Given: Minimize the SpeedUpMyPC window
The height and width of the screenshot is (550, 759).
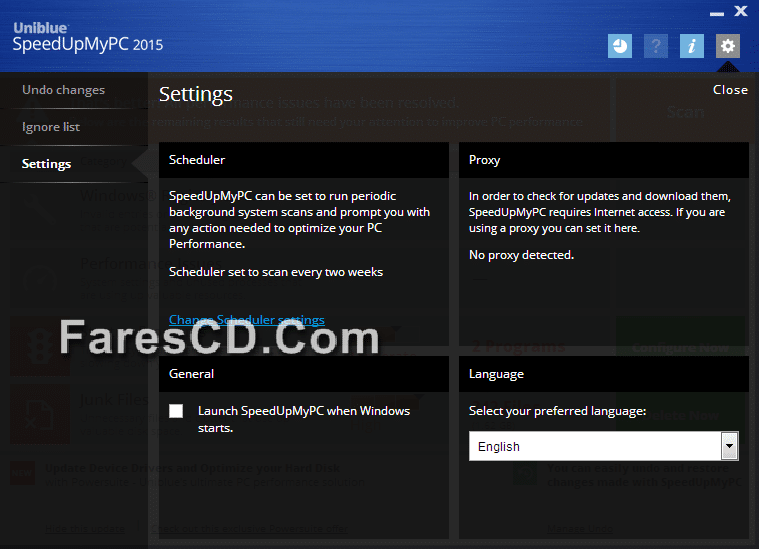Looking at the screenshot, I should [717, 13].
